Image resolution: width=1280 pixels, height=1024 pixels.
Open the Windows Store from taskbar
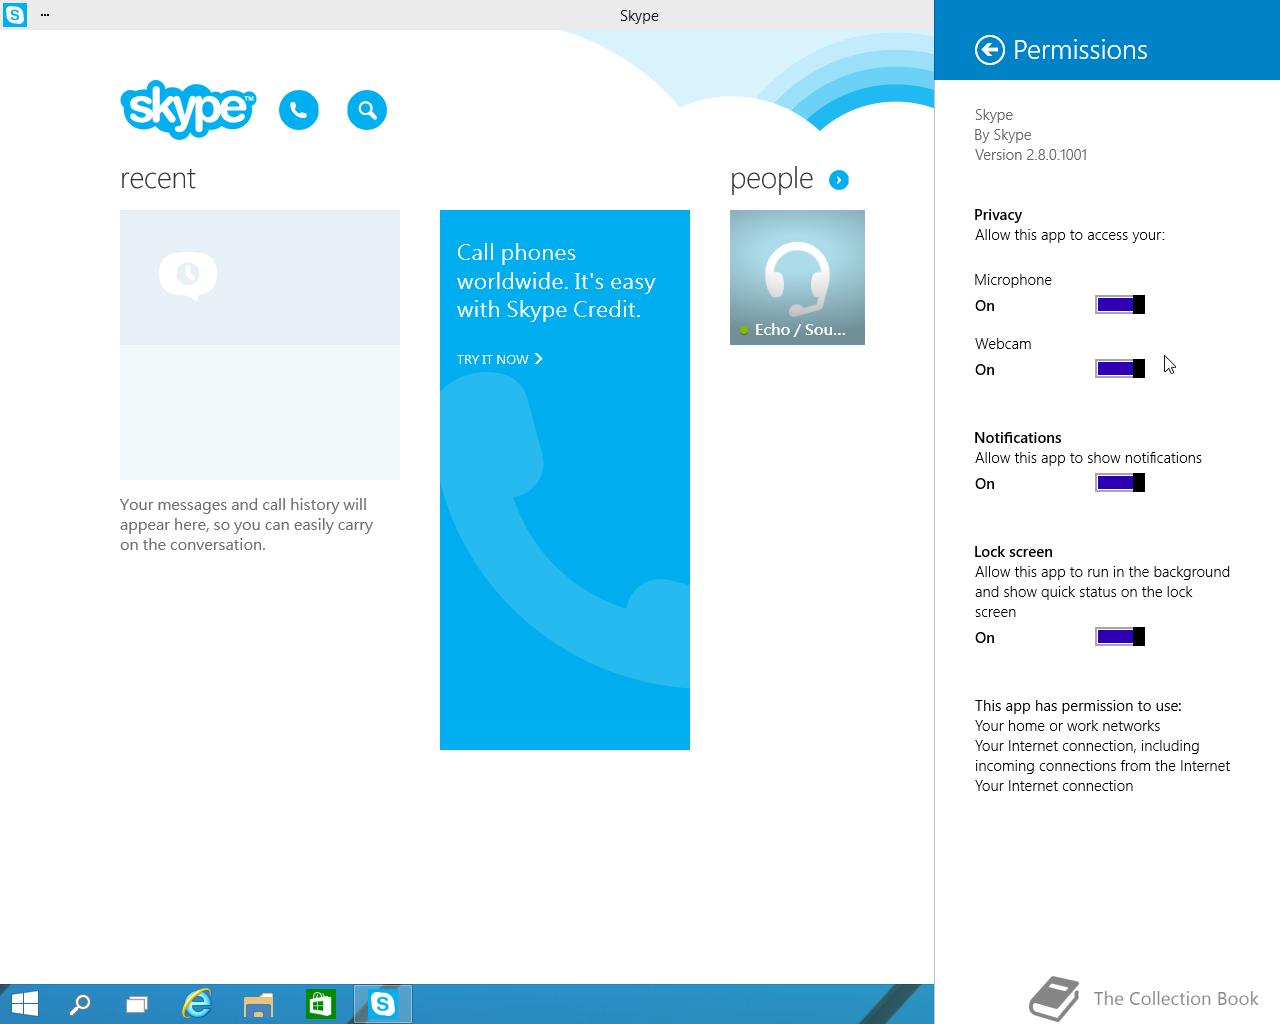pyautogui.click(x=320, y=1004)
